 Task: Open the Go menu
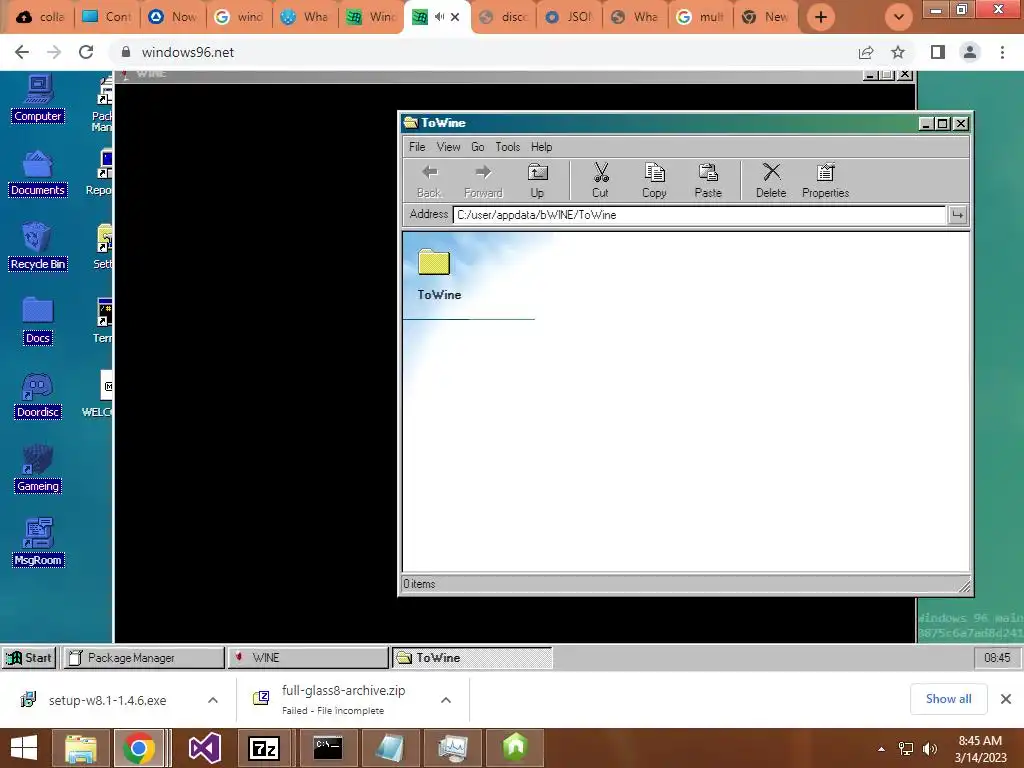tap(477, 147)
